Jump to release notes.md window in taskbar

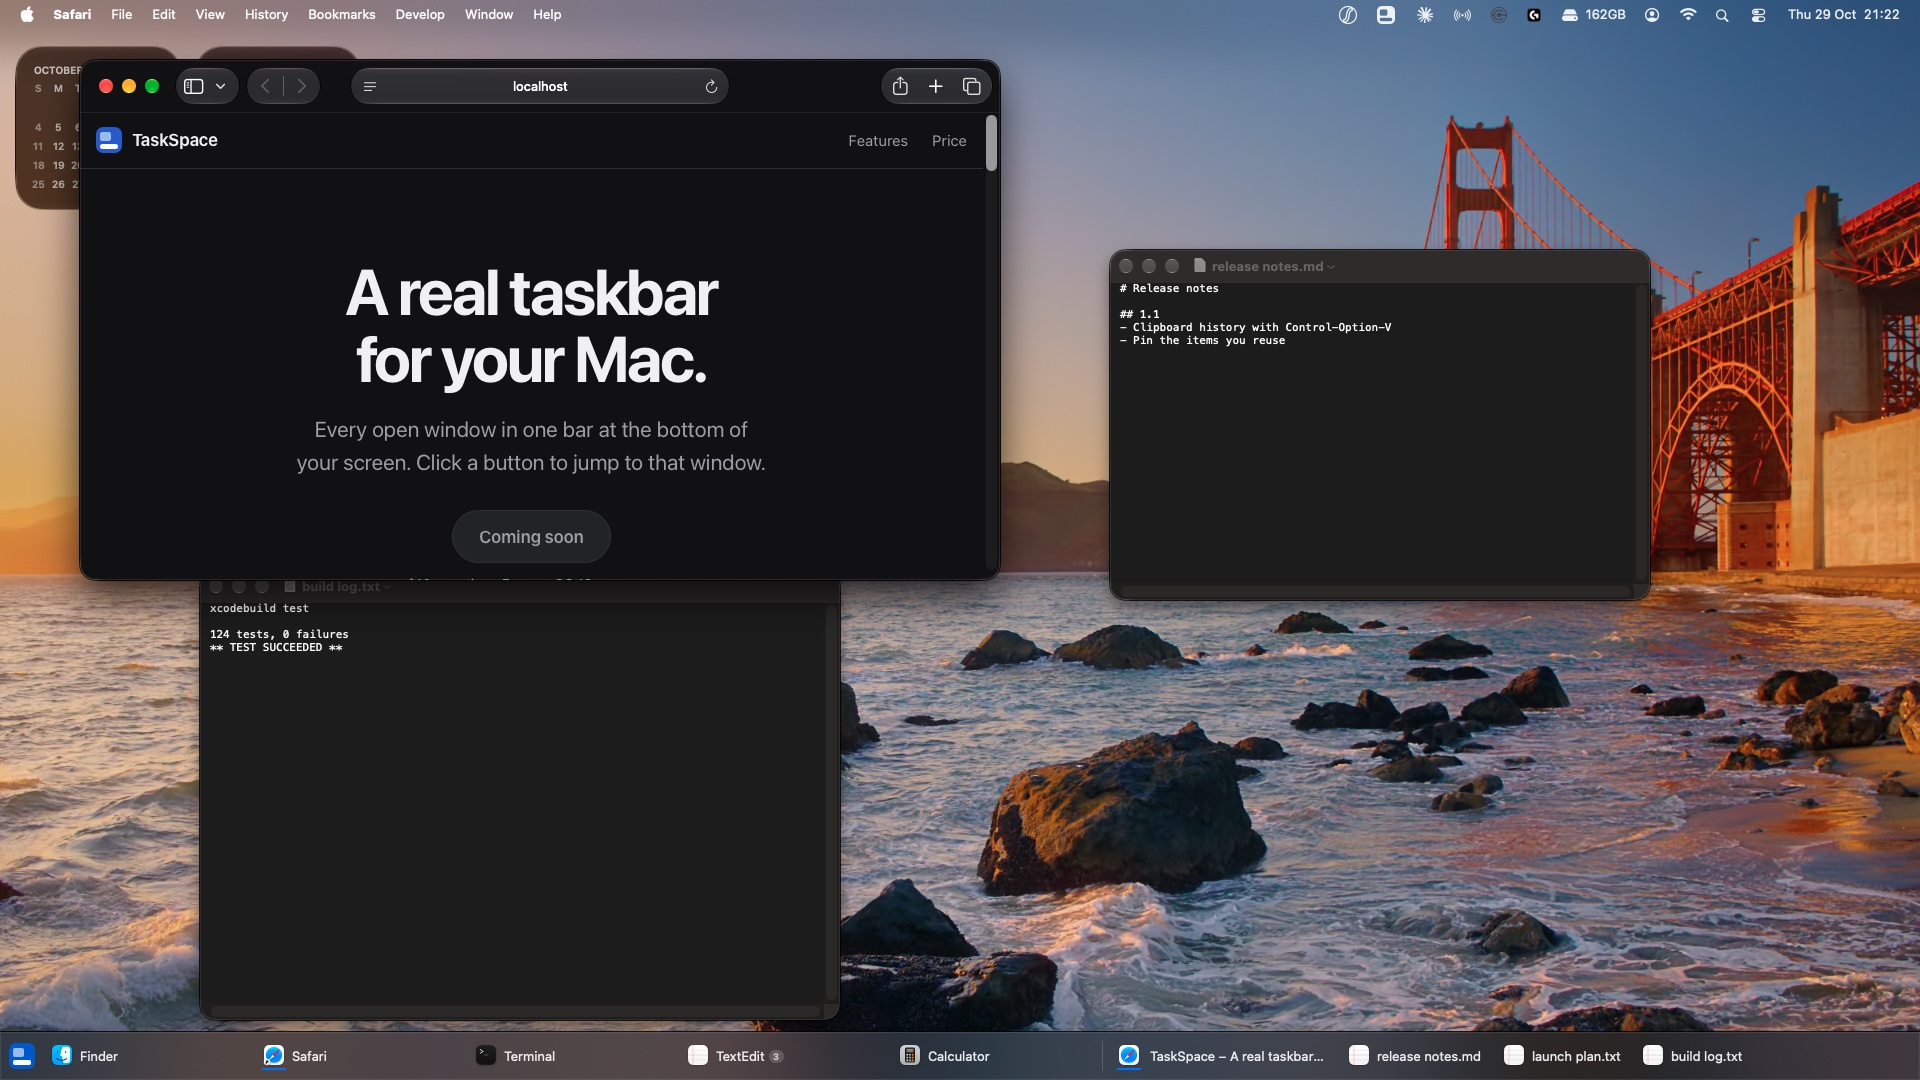pos(1415,1056)
